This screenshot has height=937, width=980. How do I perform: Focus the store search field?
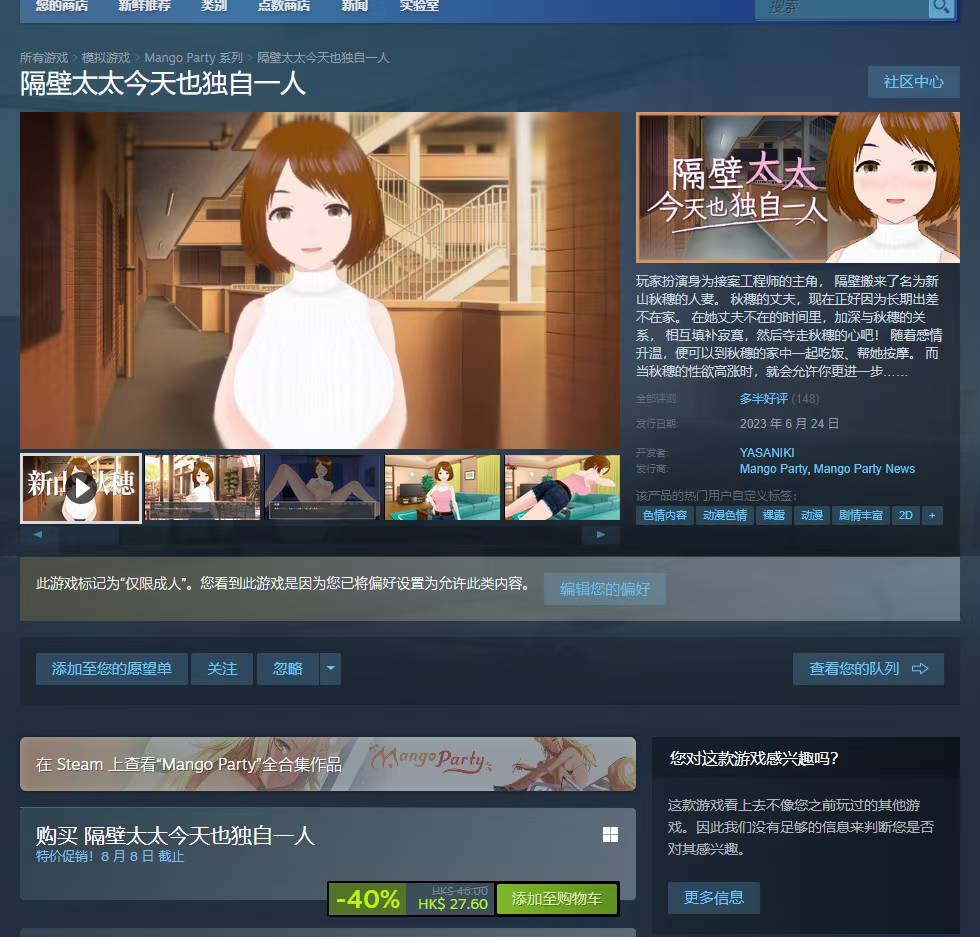pos(841,8)
